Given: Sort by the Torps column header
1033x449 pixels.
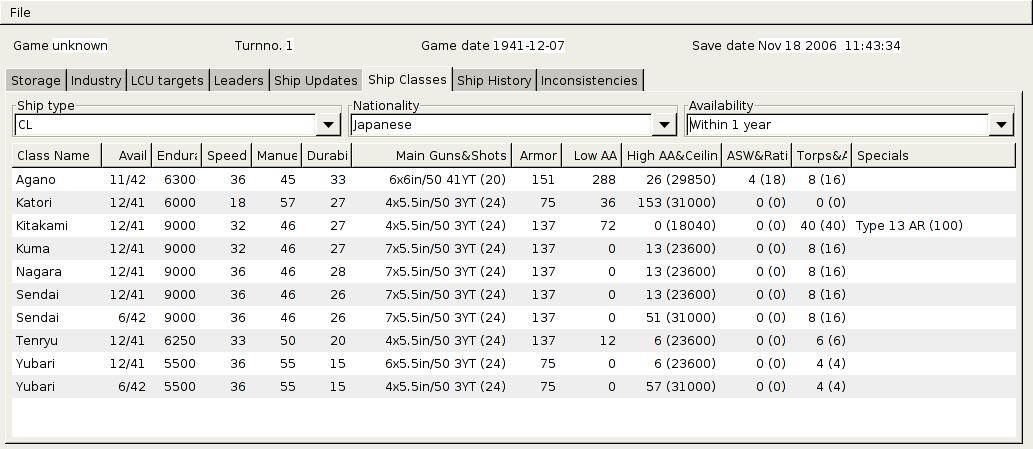Looking at the screenshot, I should click(822, 155).
